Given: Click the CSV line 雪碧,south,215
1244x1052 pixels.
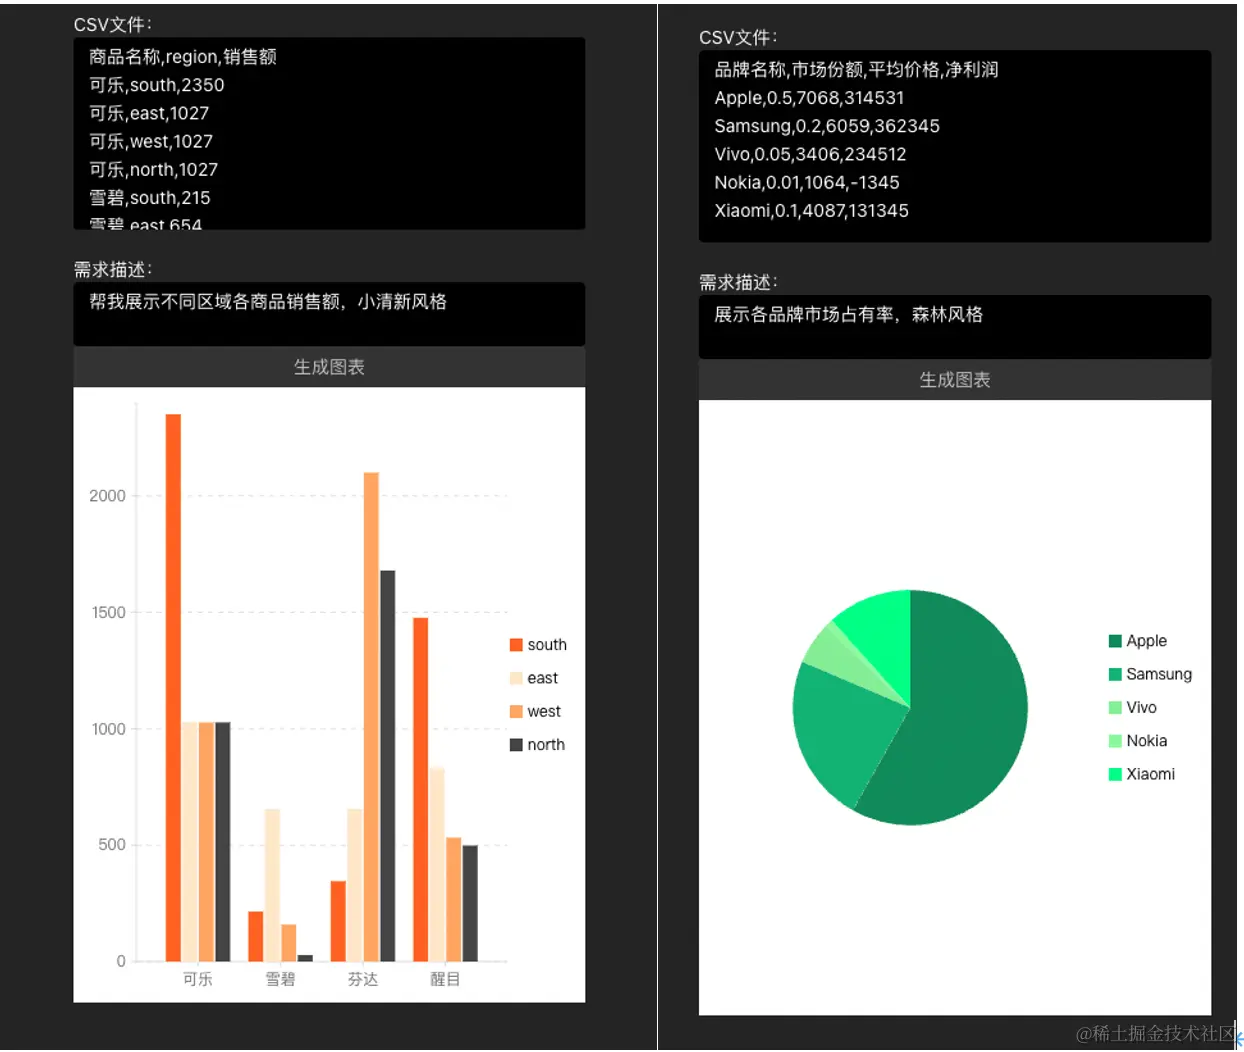Looking at the screenshot, I should [x=150, y=198].
